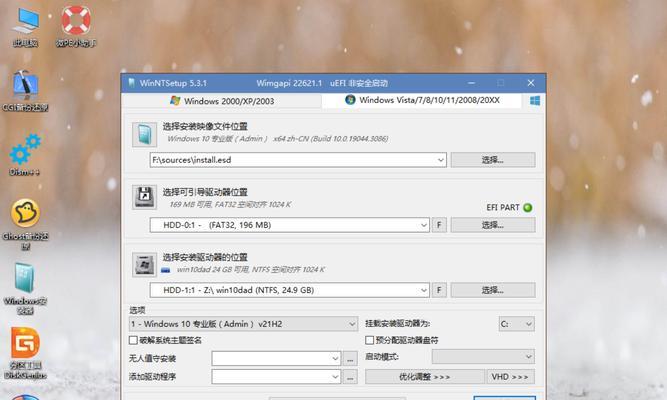Enable the 破解系统主题签名 checkbox

pyautogui.click(x=133, y=340)
